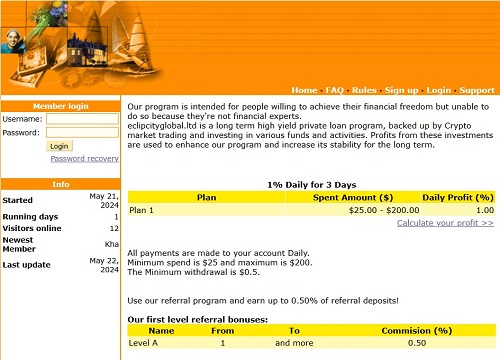Select Sign up in the navigation bar

(401, 90)
